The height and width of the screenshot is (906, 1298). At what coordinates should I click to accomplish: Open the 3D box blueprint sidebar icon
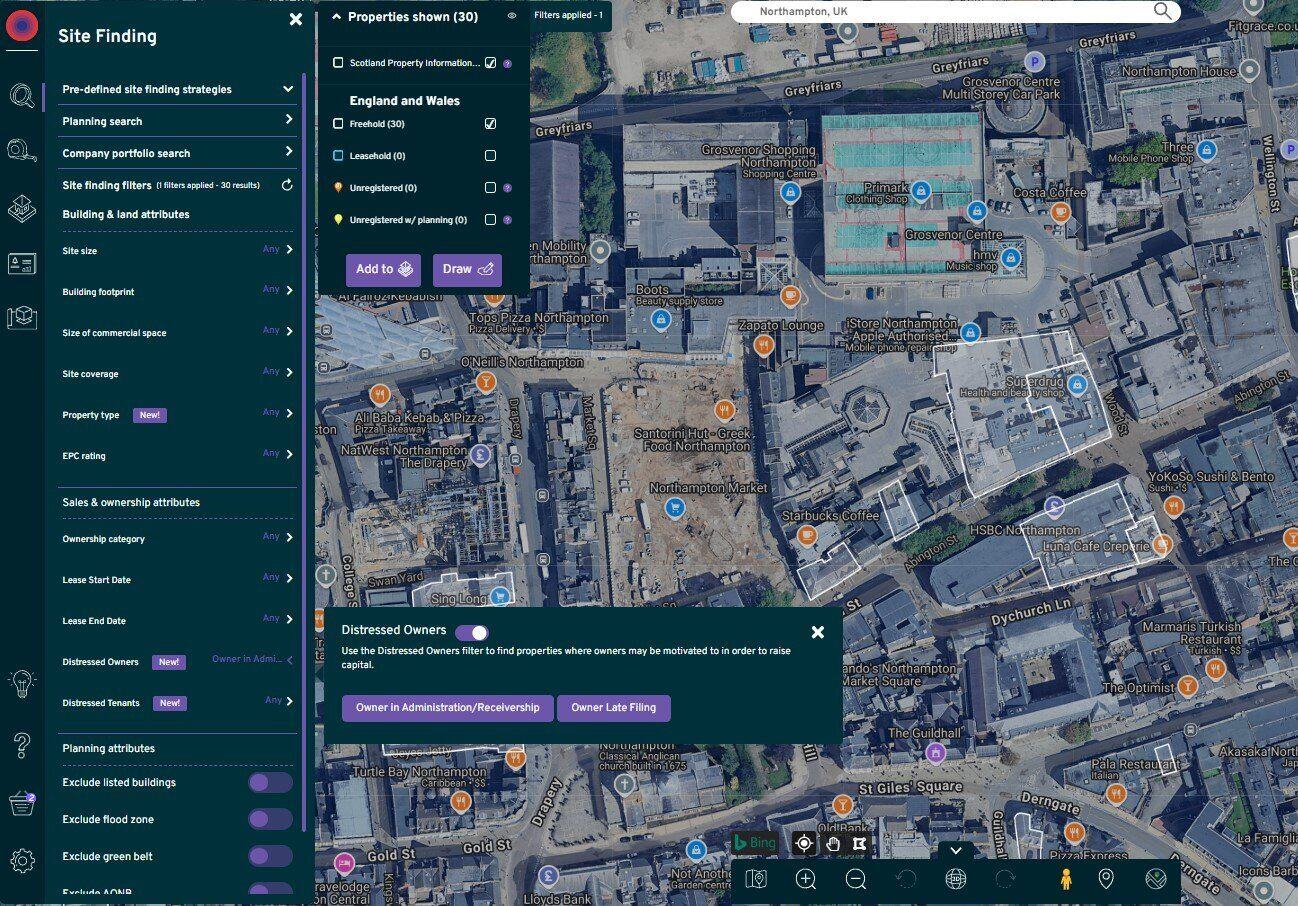click(22, 317)
